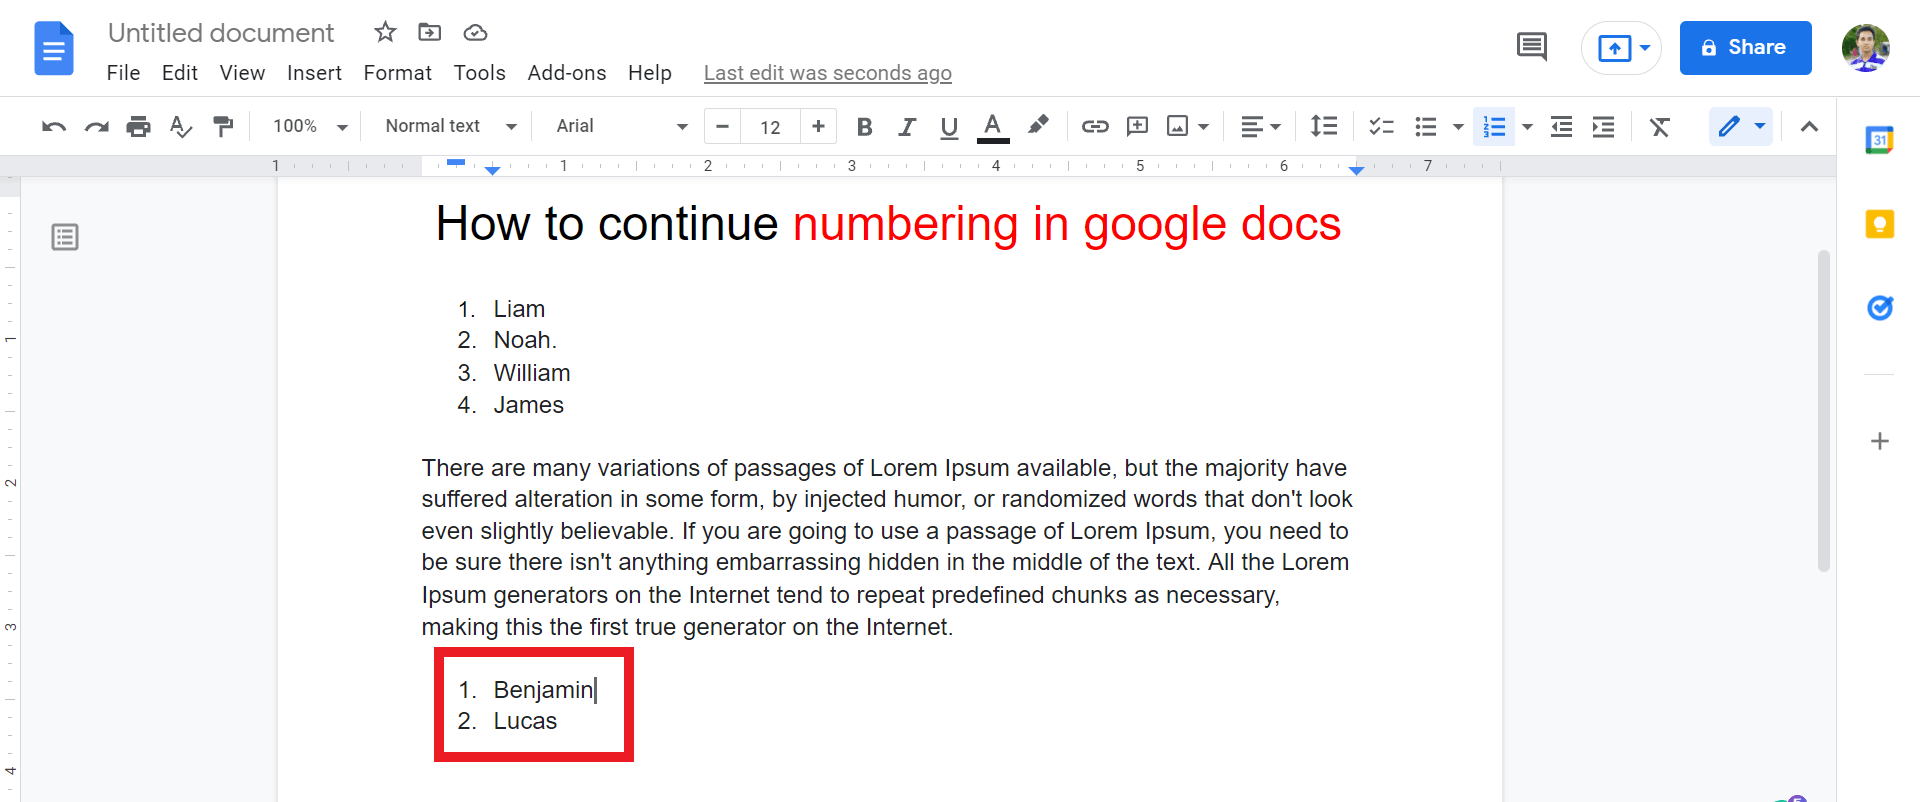The width and height of the screenshot is (1920, 802).
Task: Open the Add-ons menu
Action: coord(567,73)
